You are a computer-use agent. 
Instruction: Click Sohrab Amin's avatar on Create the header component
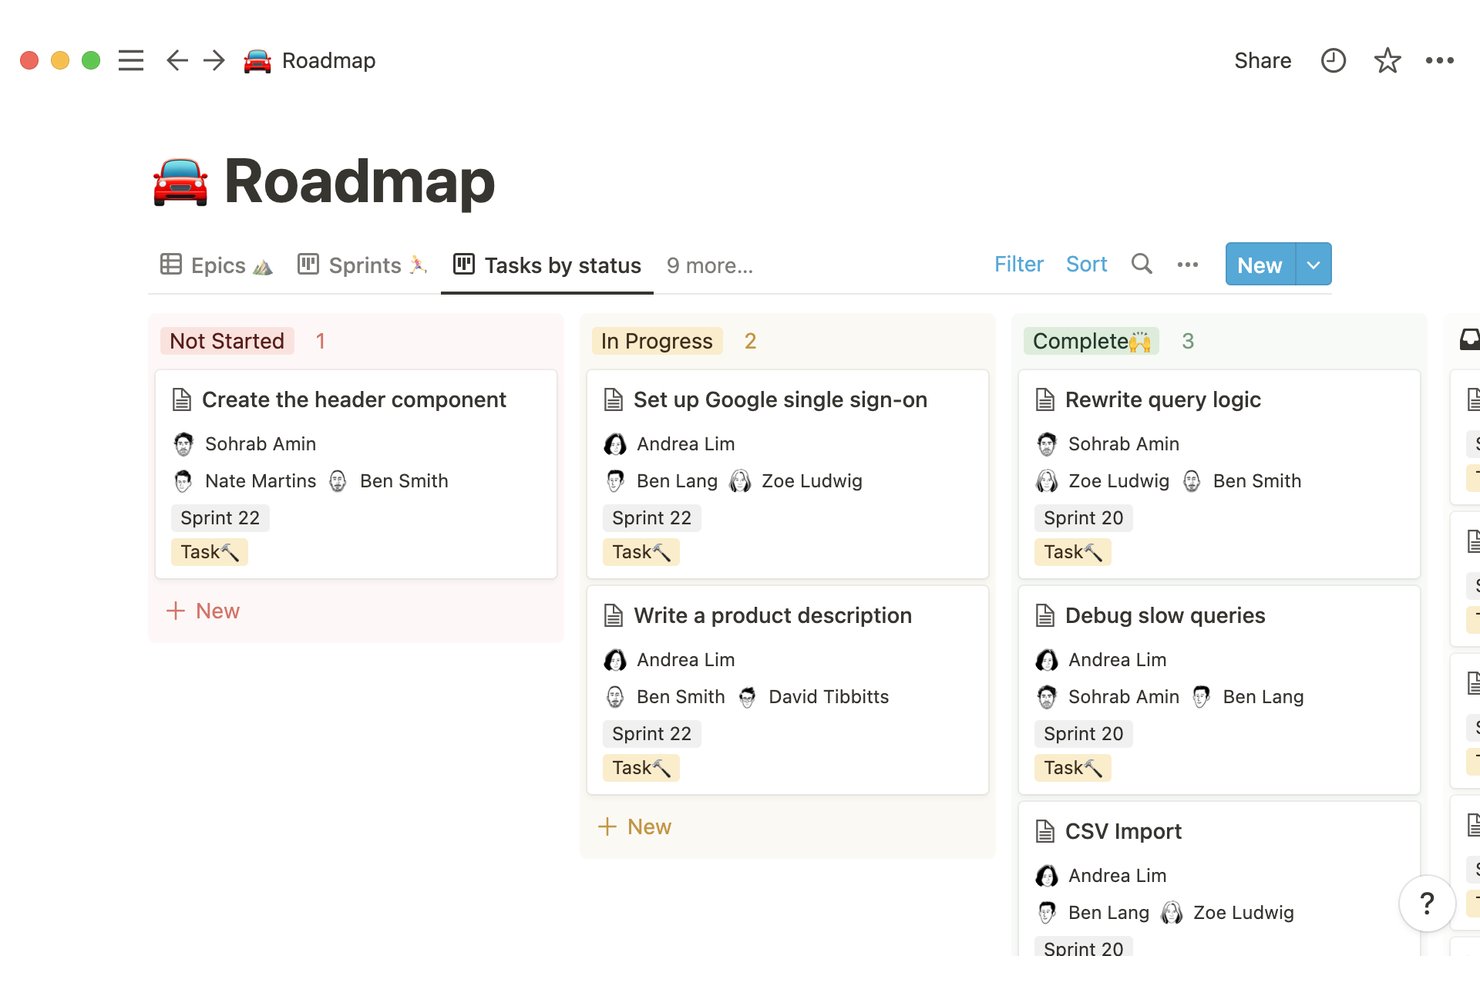[x=183, y=444]
